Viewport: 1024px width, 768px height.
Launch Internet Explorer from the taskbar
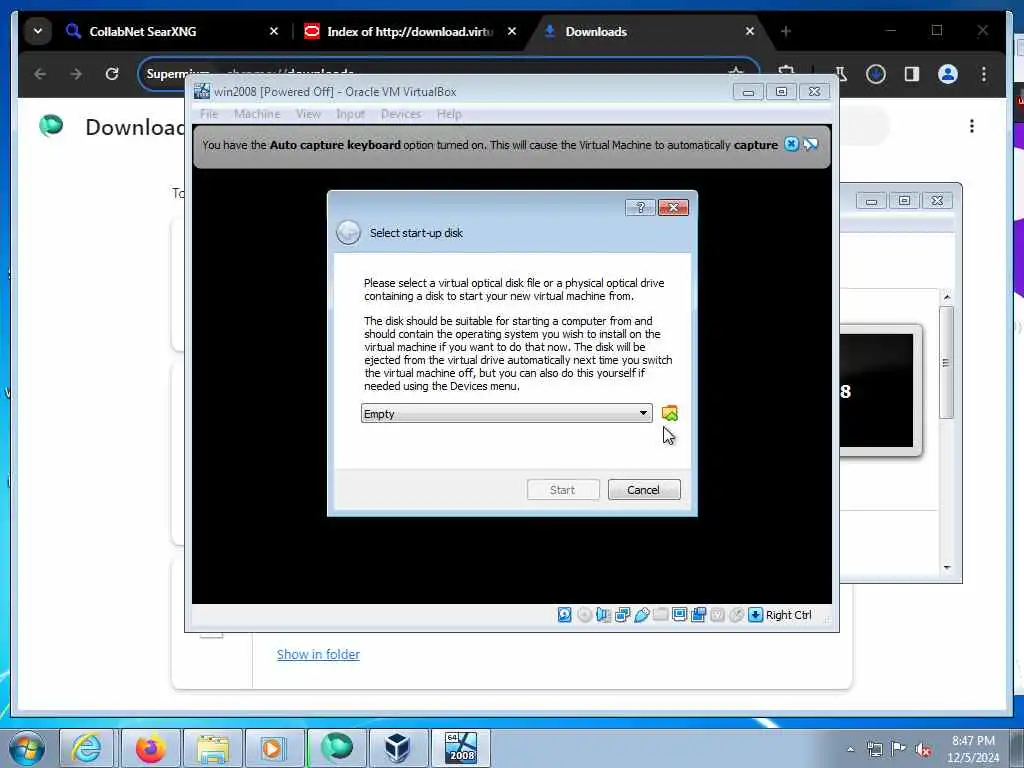[x=86, y=748]
